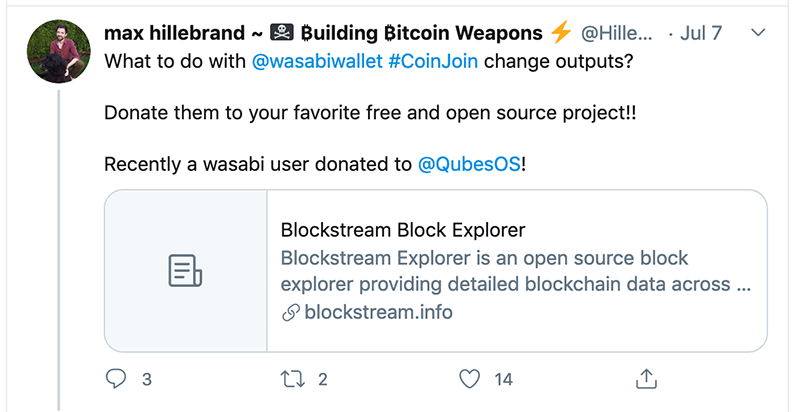Click the retweet count 2
Screen dimensions: 800x412
coord(323,380)
